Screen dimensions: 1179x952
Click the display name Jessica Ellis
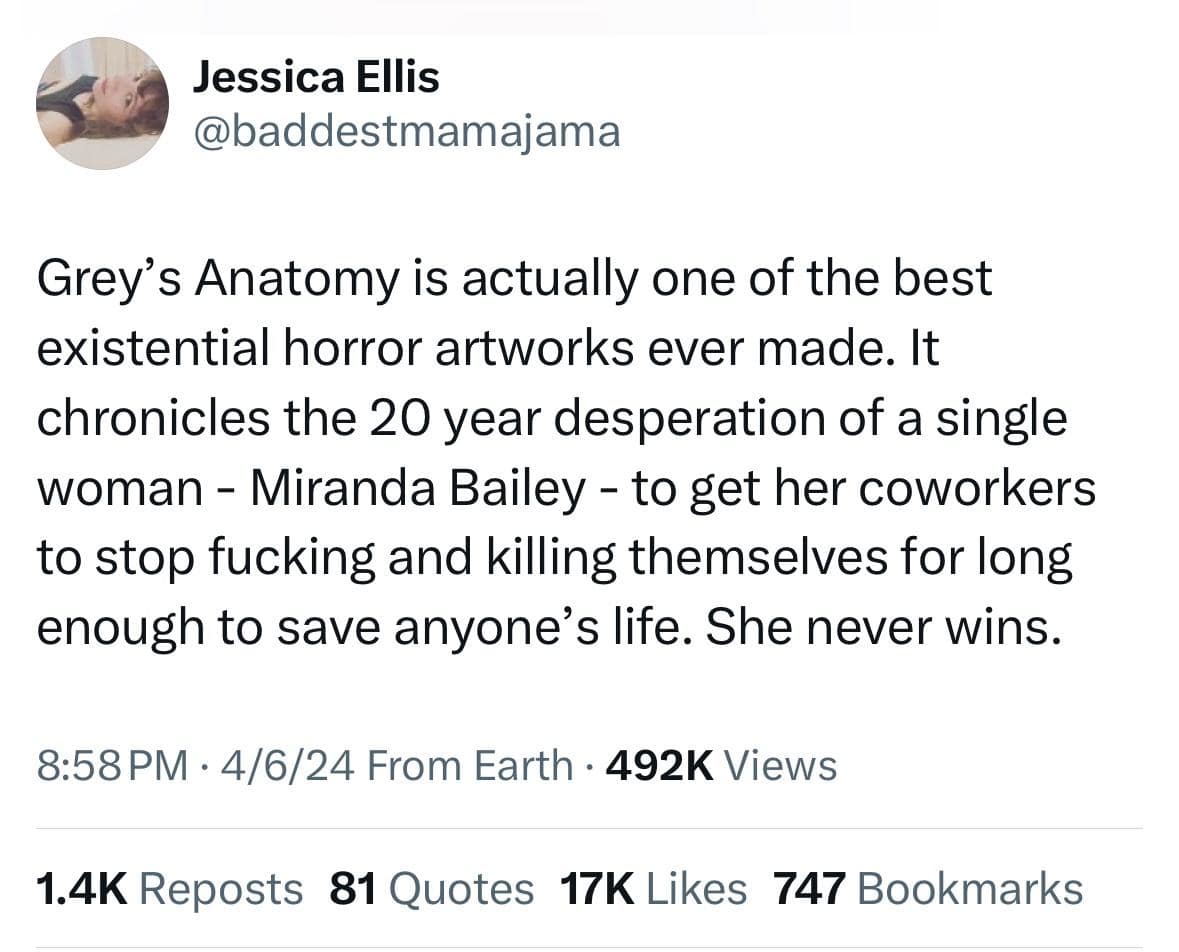pyautogui.click(x=315, y=77)
